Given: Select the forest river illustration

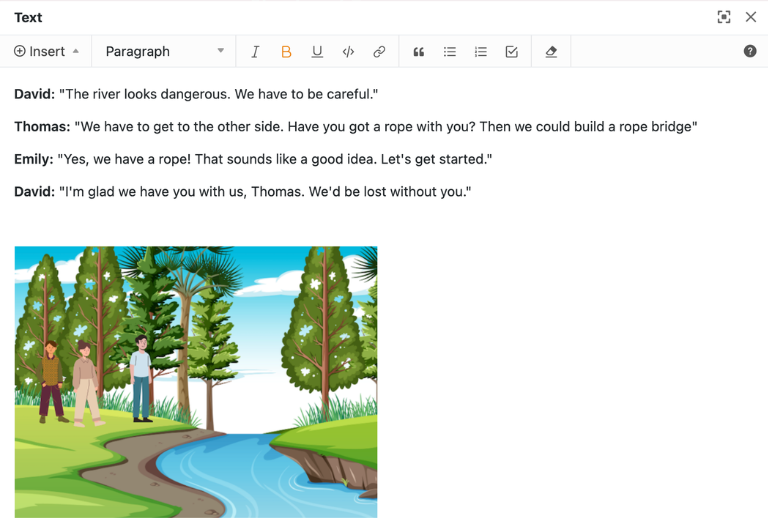Looking at the screenshot, I should 196,382.
